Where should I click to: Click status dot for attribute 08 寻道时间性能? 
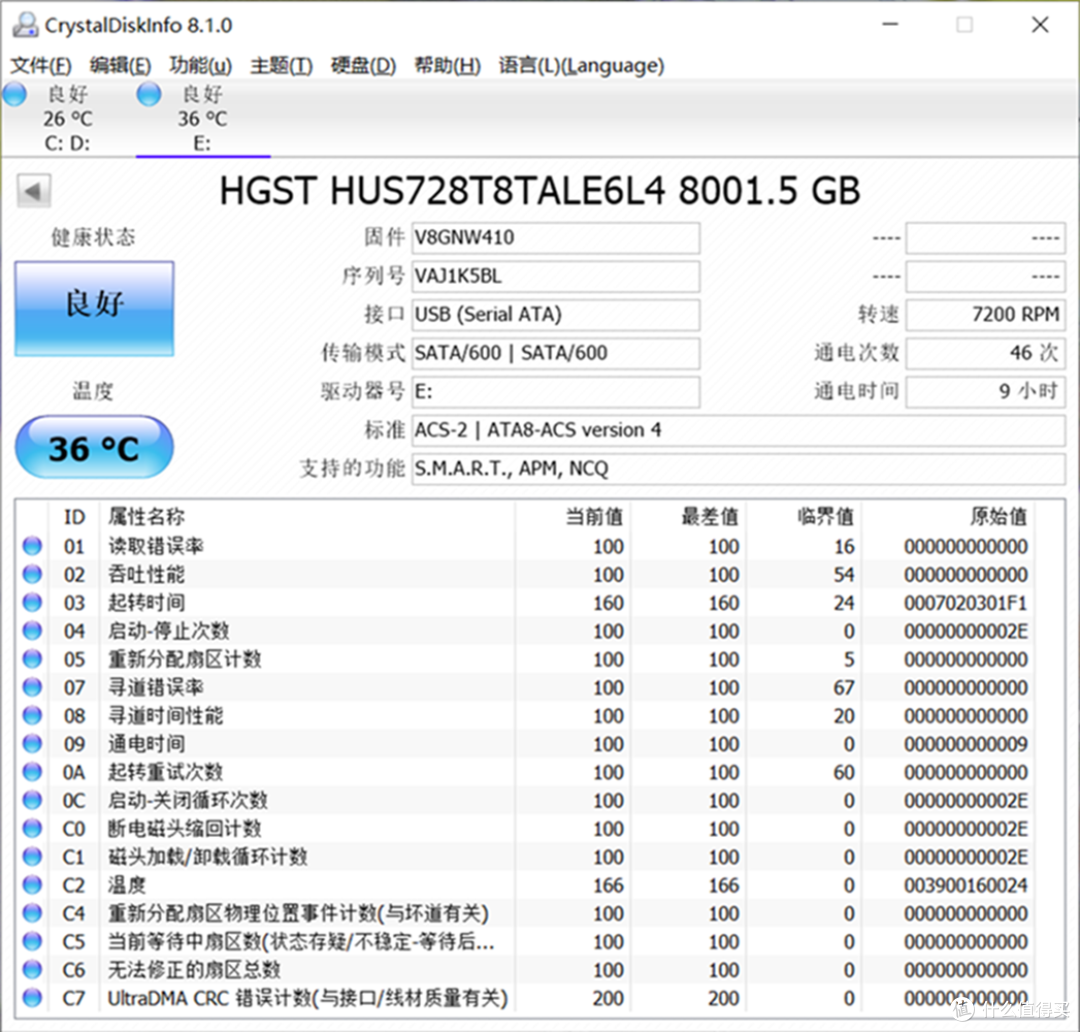pyautogui.click(x=32, y=716)
